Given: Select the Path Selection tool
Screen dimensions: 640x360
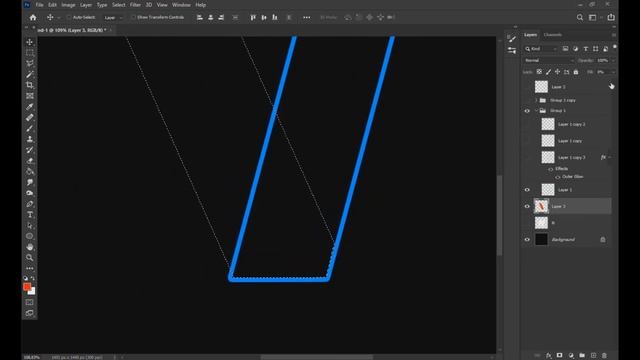Looking at the screenshot, I should (x=30, y=225).
